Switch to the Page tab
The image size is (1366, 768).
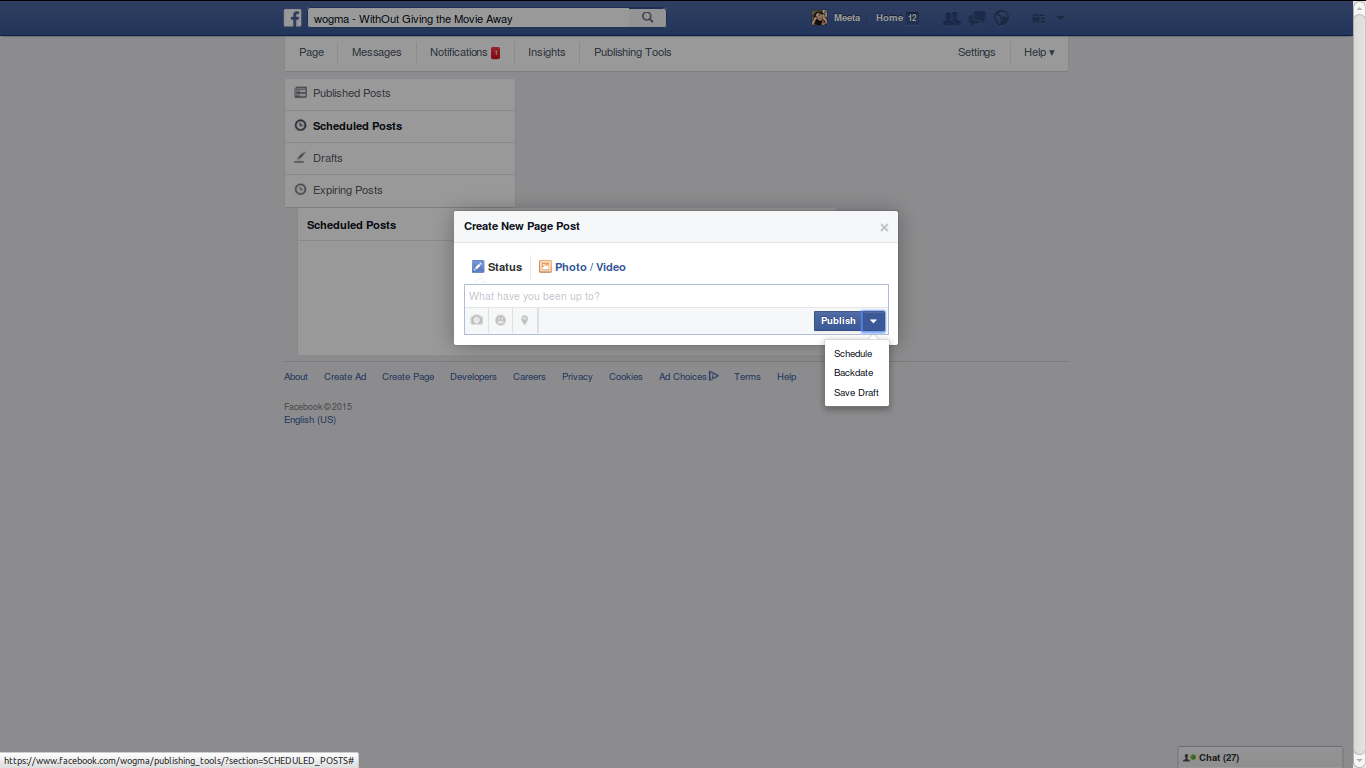(x=311, y=52)
